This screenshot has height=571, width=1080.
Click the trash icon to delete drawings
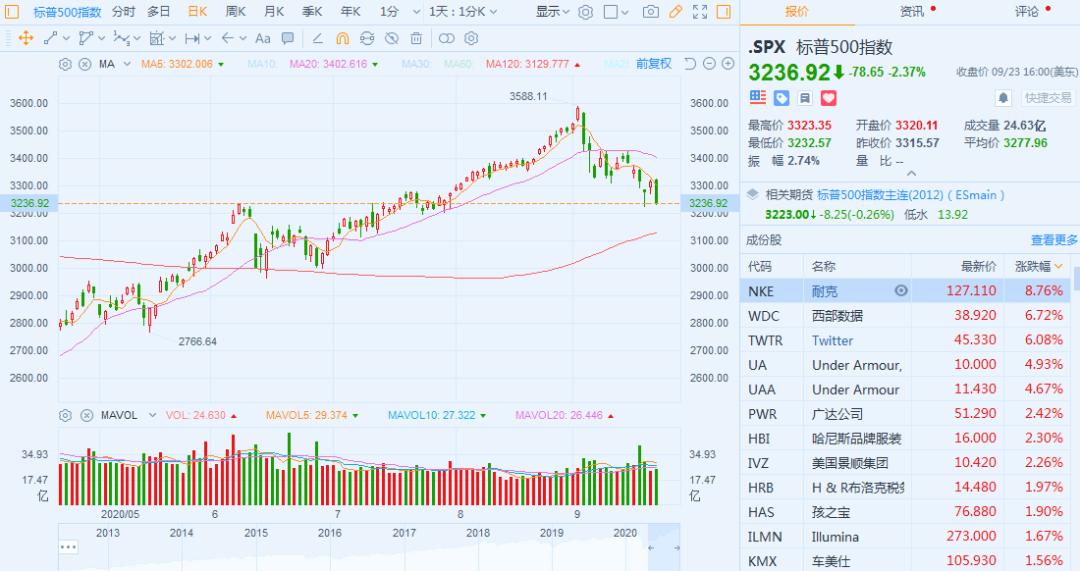click(x=417, y=38)
